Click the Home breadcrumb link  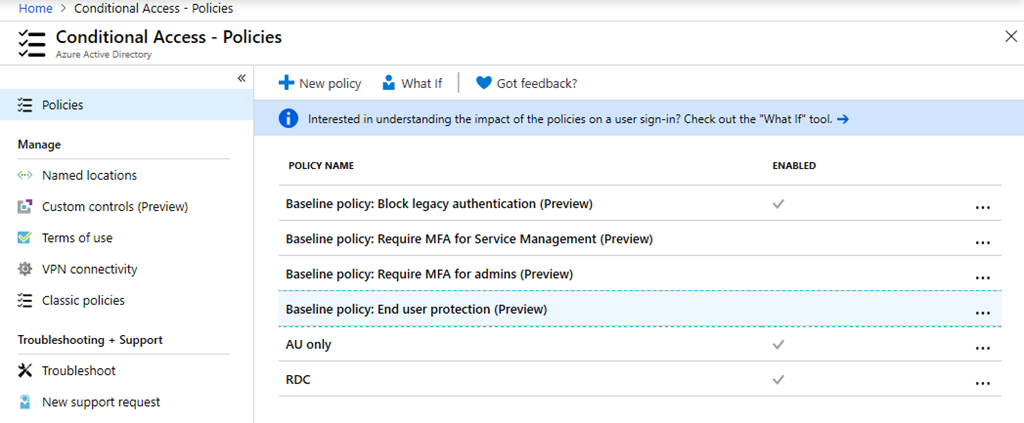[x=35, y=8]
